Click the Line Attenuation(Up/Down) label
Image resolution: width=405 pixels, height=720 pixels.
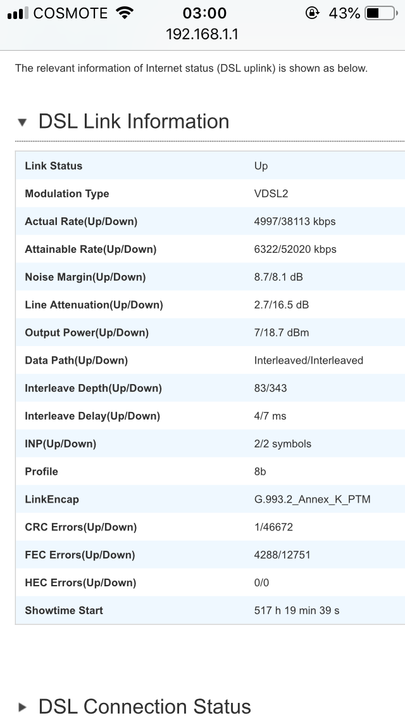tap(94, 305)
